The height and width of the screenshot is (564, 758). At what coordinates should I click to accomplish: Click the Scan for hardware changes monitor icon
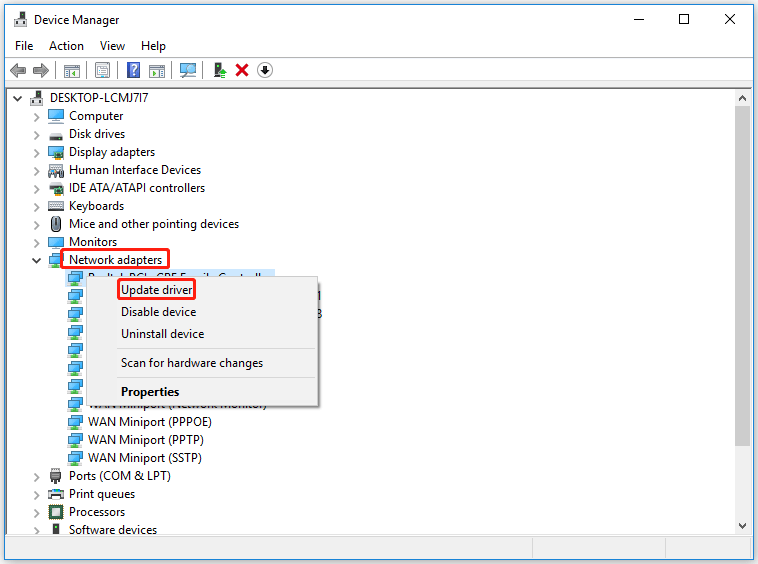click(x=188, y=71)
